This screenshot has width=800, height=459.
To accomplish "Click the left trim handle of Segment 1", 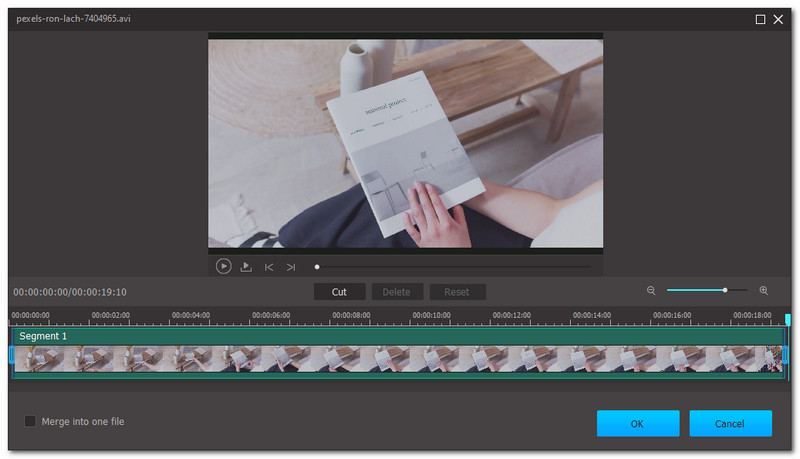I will point(12,355).
